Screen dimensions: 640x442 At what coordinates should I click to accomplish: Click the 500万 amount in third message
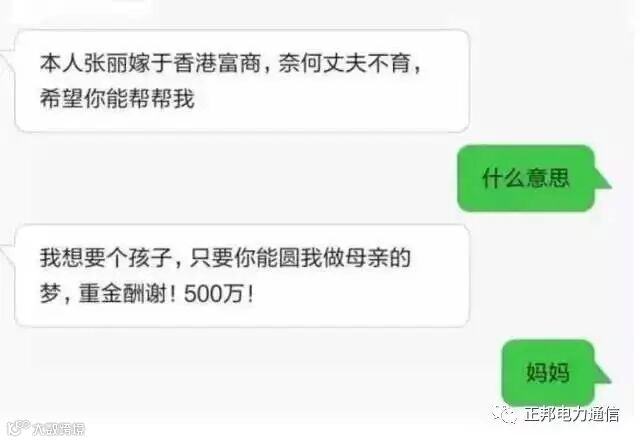(214, 293)
